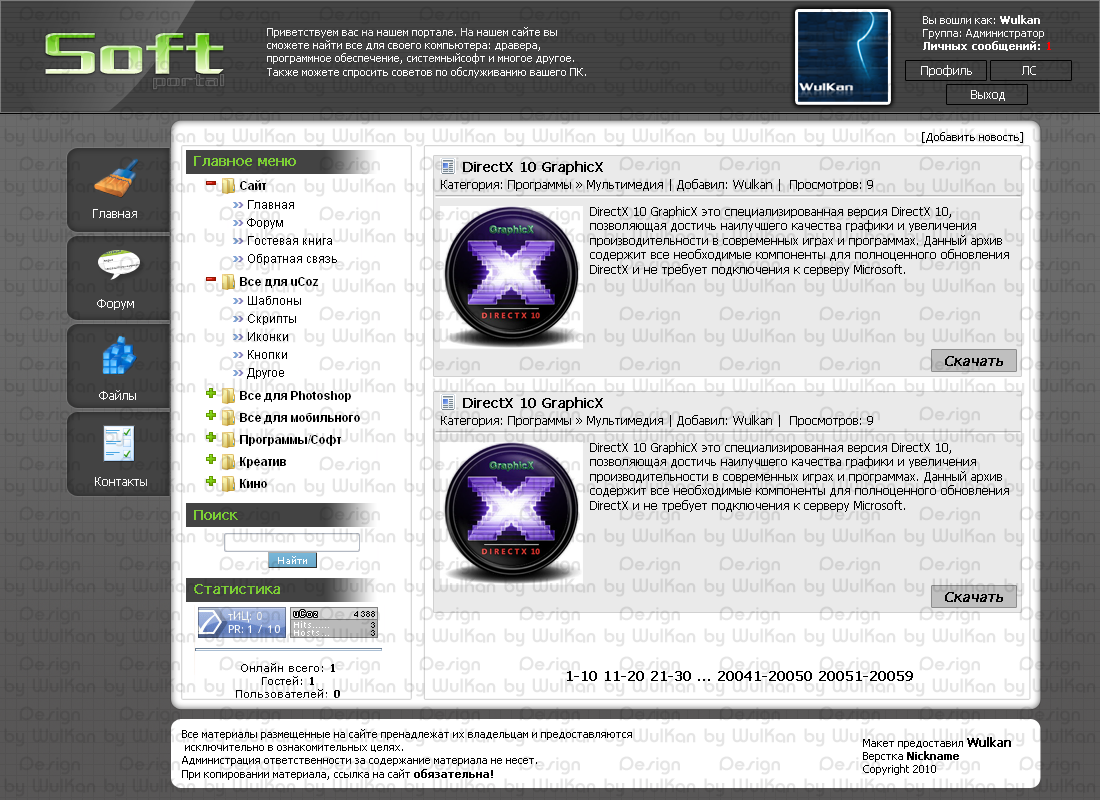The width and height of the screenshot is (1100, 800).
Task: Open the Главная brush icon in sidebar
Action: [116, 178]
